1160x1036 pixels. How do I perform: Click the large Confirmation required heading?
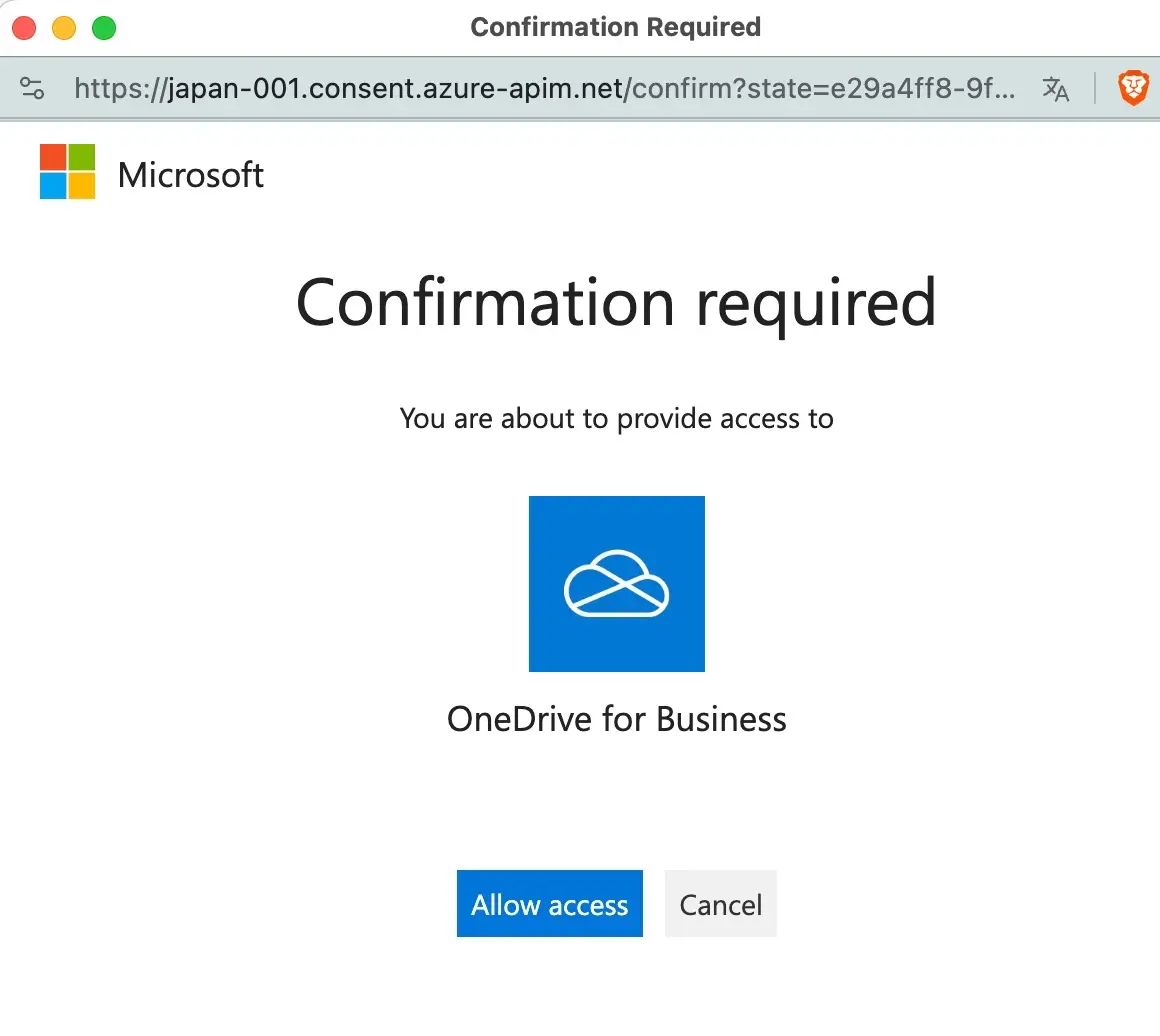(x=616, y=301)
